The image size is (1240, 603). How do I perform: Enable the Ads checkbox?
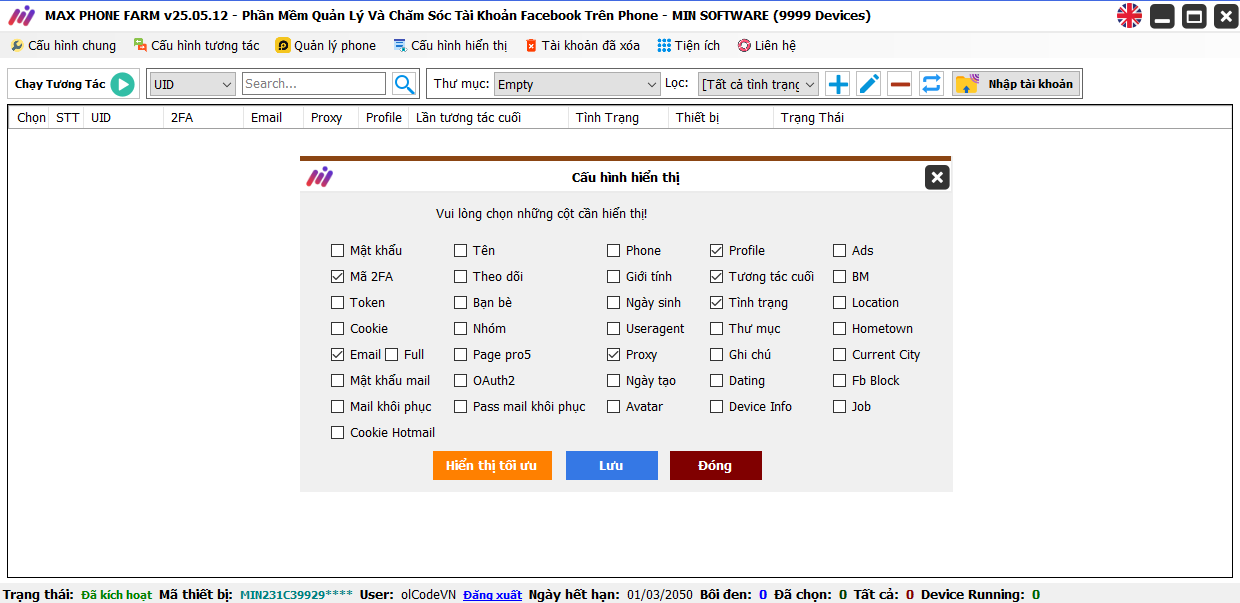pos(839,251)
